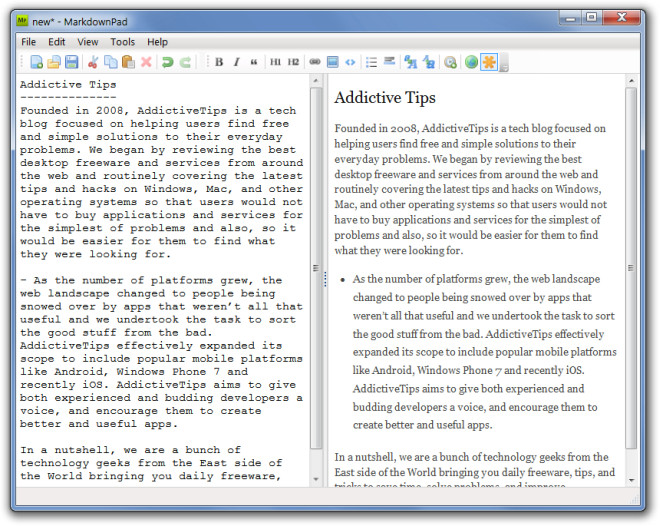Open the Edit menu

click(x=57, y=42)
